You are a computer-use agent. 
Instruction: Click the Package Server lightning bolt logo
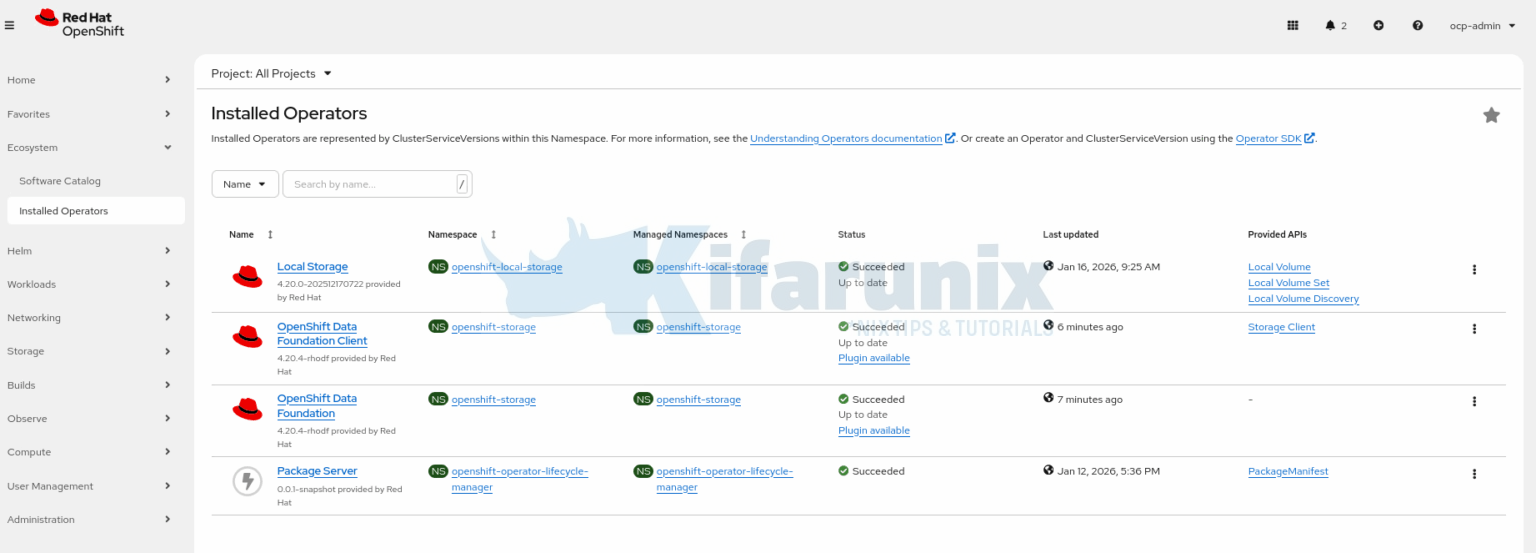coord(247,482)
